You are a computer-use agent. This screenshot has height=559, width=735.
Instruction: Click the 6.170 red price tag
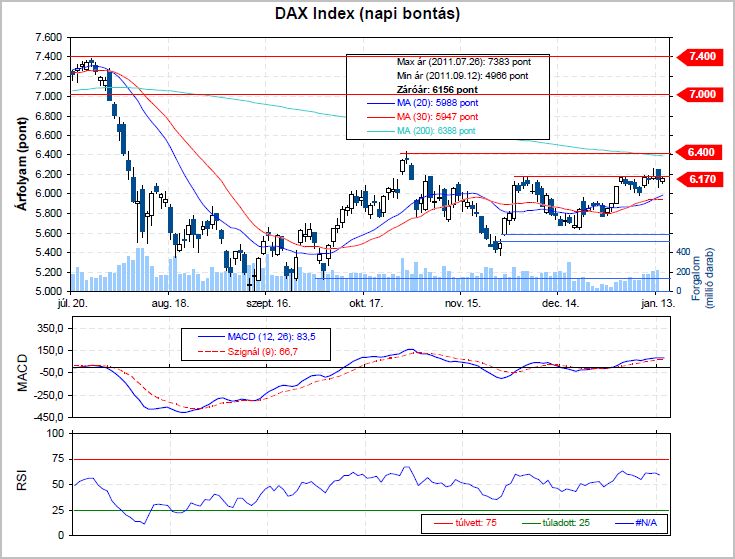click(x=702, y=179)
